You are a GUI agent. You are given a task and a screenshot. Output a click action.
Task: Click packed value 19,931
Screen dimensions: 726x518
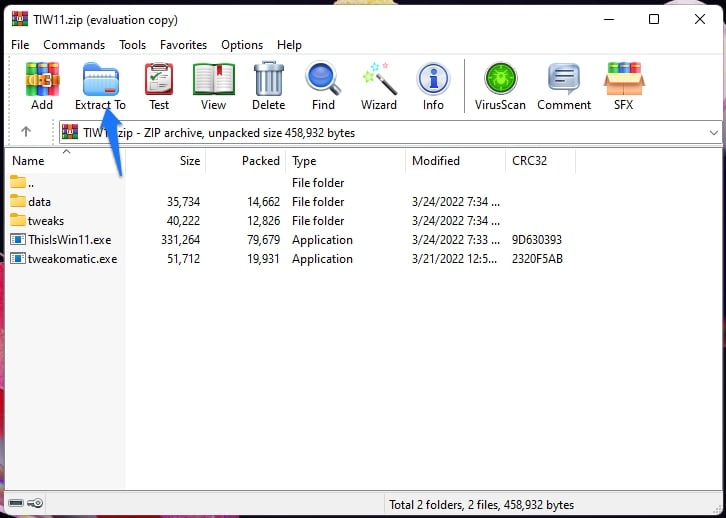click(263, 259)
